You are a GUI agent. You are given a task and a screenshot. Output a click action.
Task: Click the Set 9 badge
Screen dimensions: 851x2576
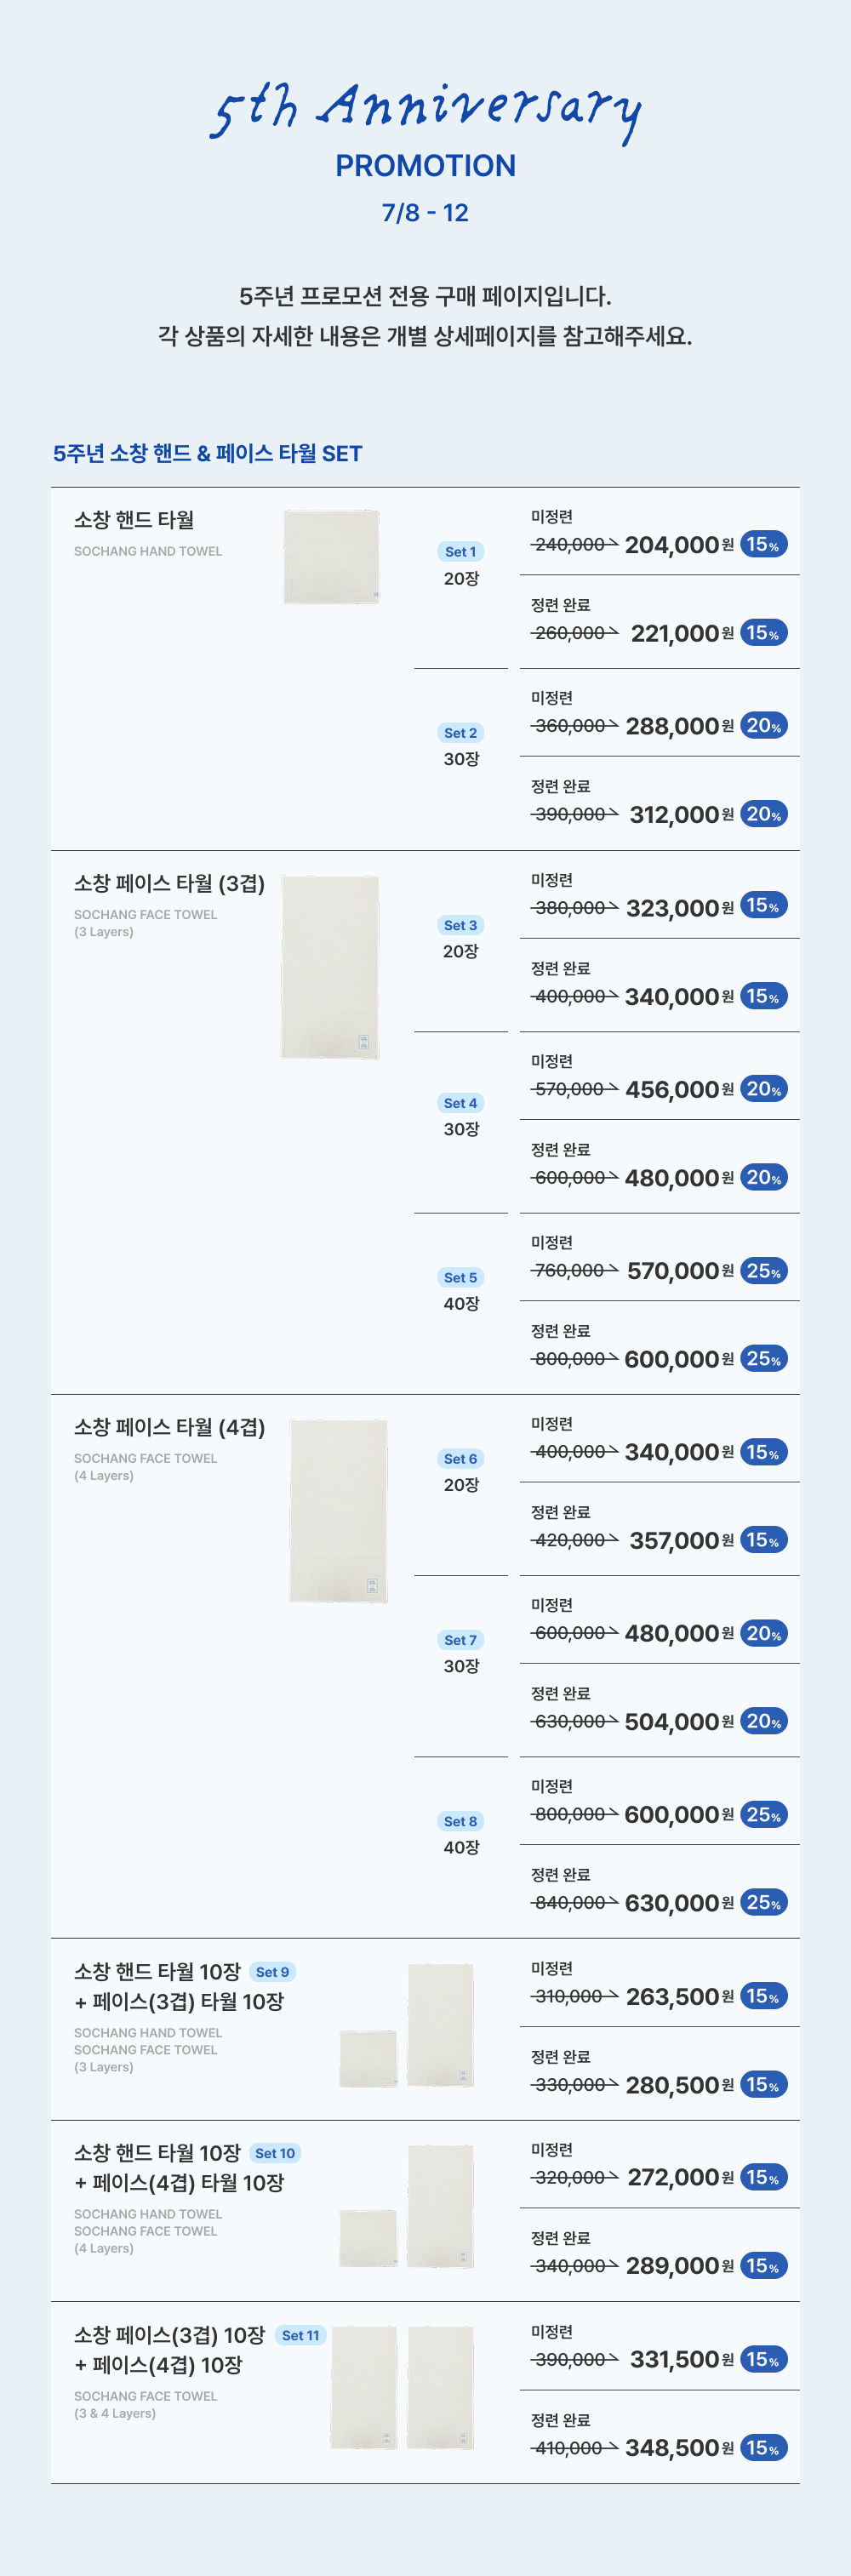272,1971
